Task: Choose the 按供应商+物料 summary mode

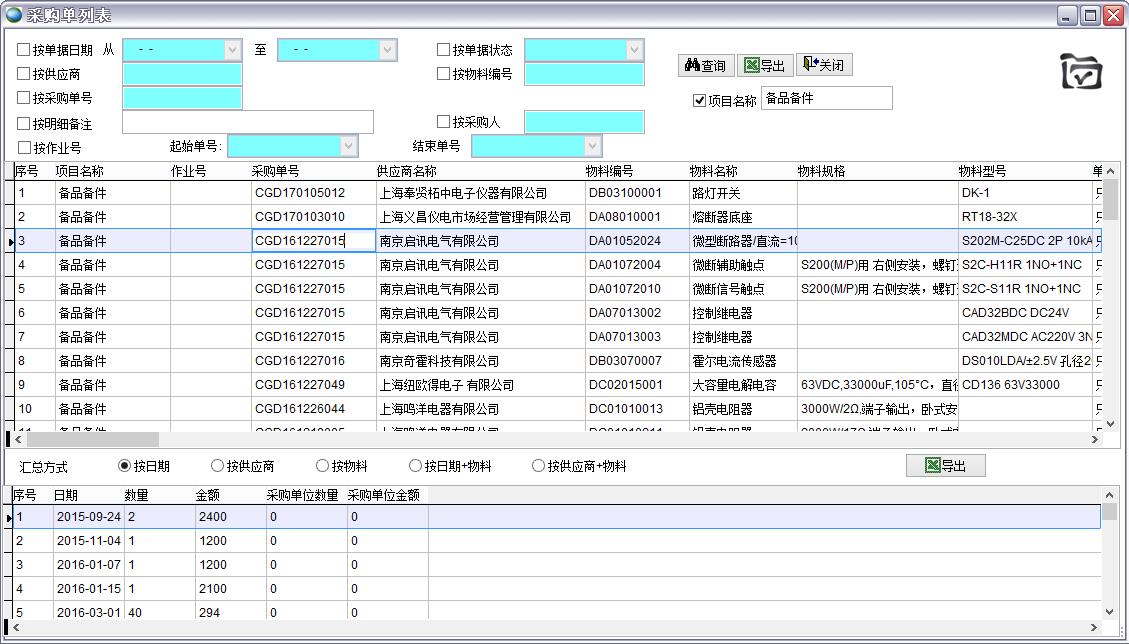Action: click(x=539, y=465)
